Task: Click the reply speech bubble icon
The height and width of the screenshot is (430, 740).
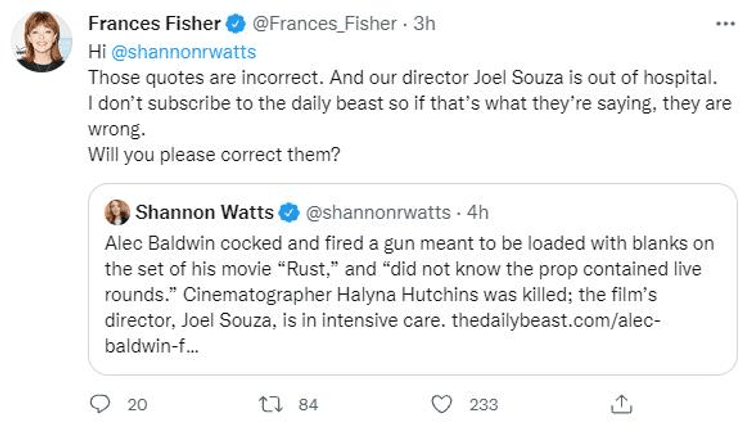Action: coord(100,404)
